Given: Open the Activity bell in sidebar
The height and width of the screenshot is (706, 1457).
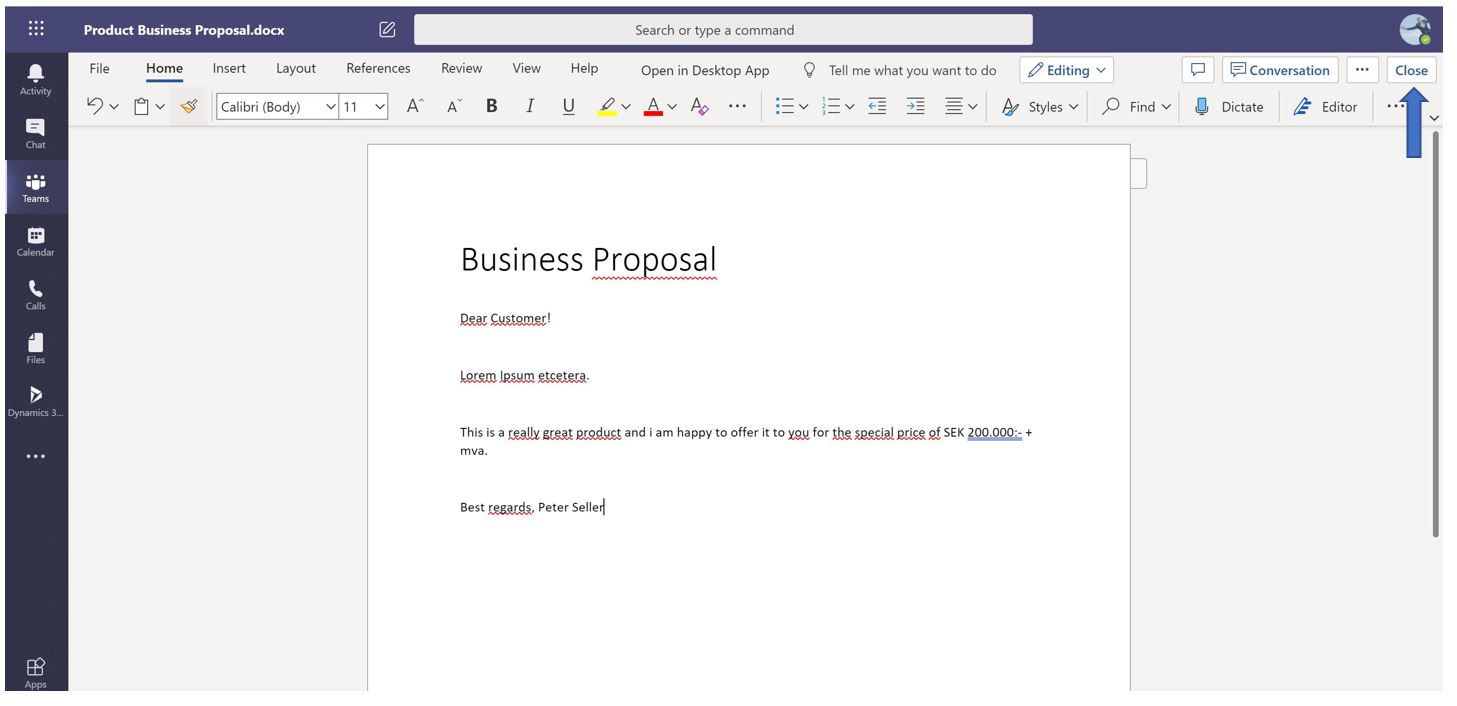Looking at the screenshot, I should (36, 78).
